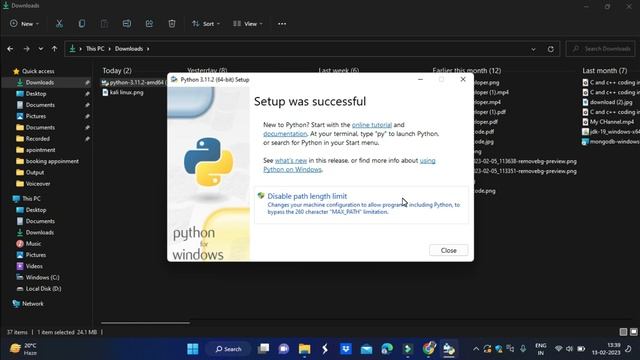
Task: Click horizontal scrollbar in file list
Action: pyautogui.click(x=145, y=323)
